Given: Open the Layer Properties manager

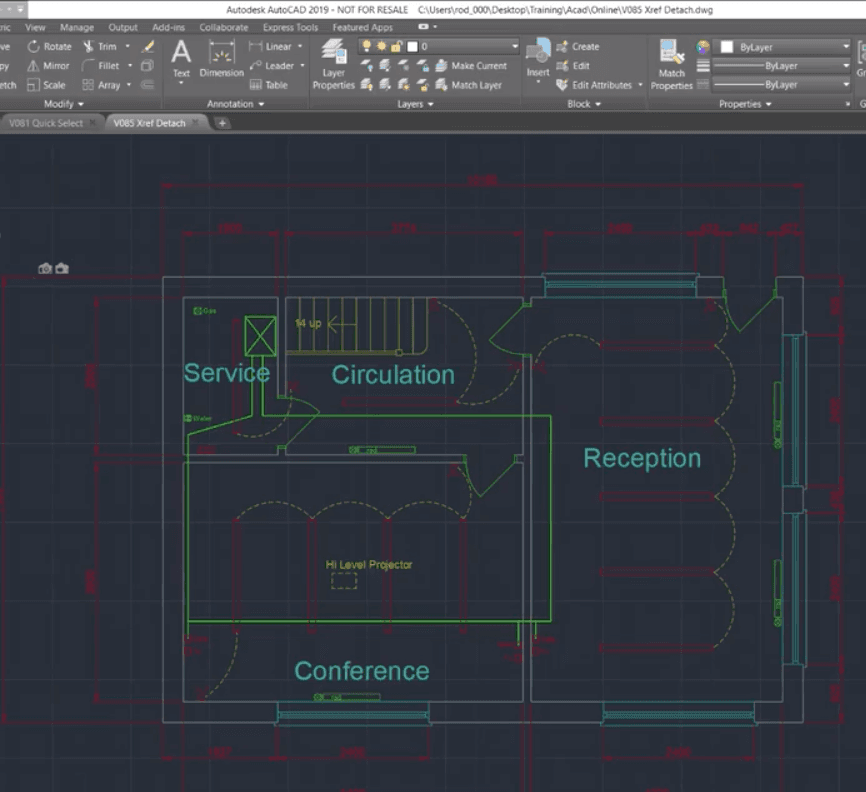Looking at the screenshot, I should [334, 64].
